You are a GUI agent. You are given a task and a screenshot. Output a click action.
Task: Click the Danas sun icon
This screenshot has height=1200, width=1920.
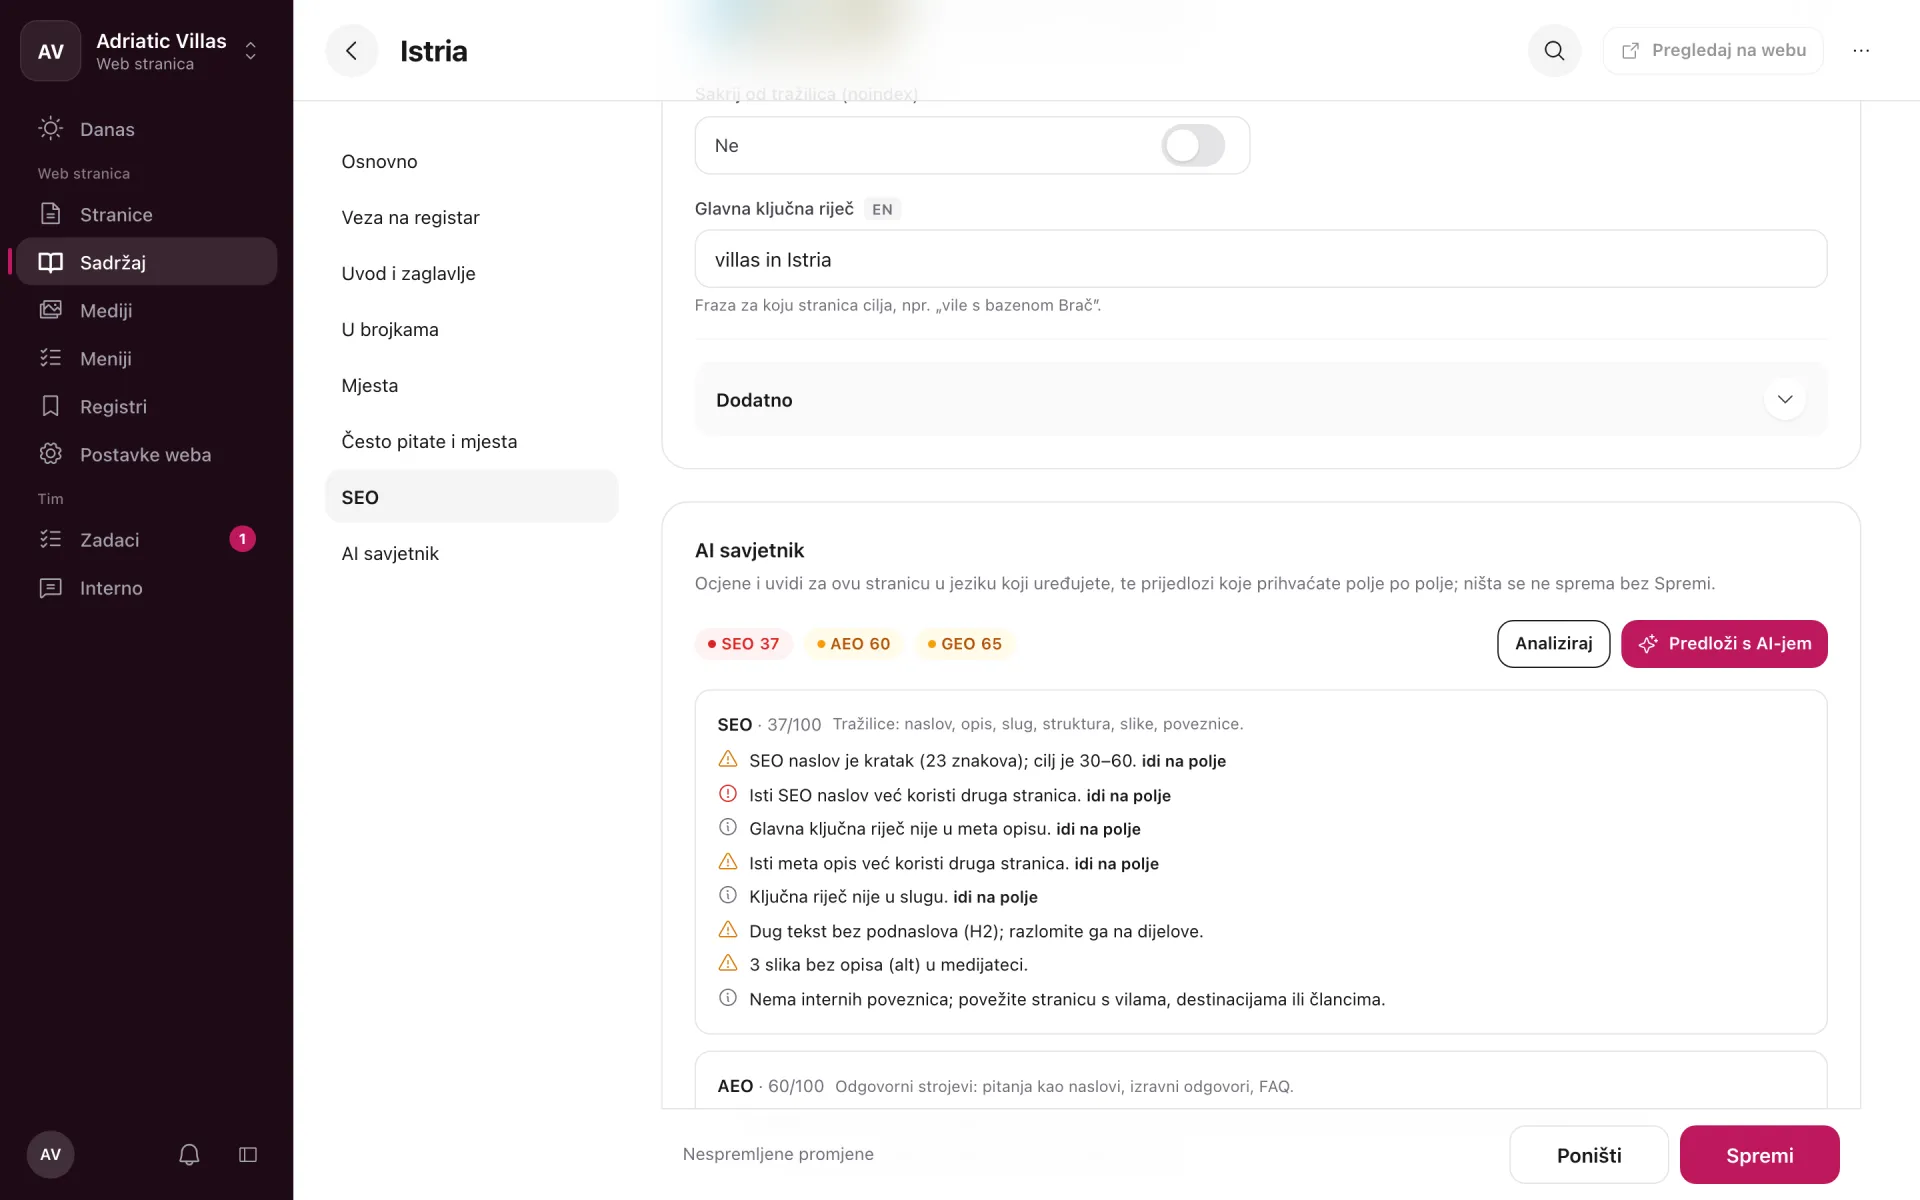coord(50,129)
